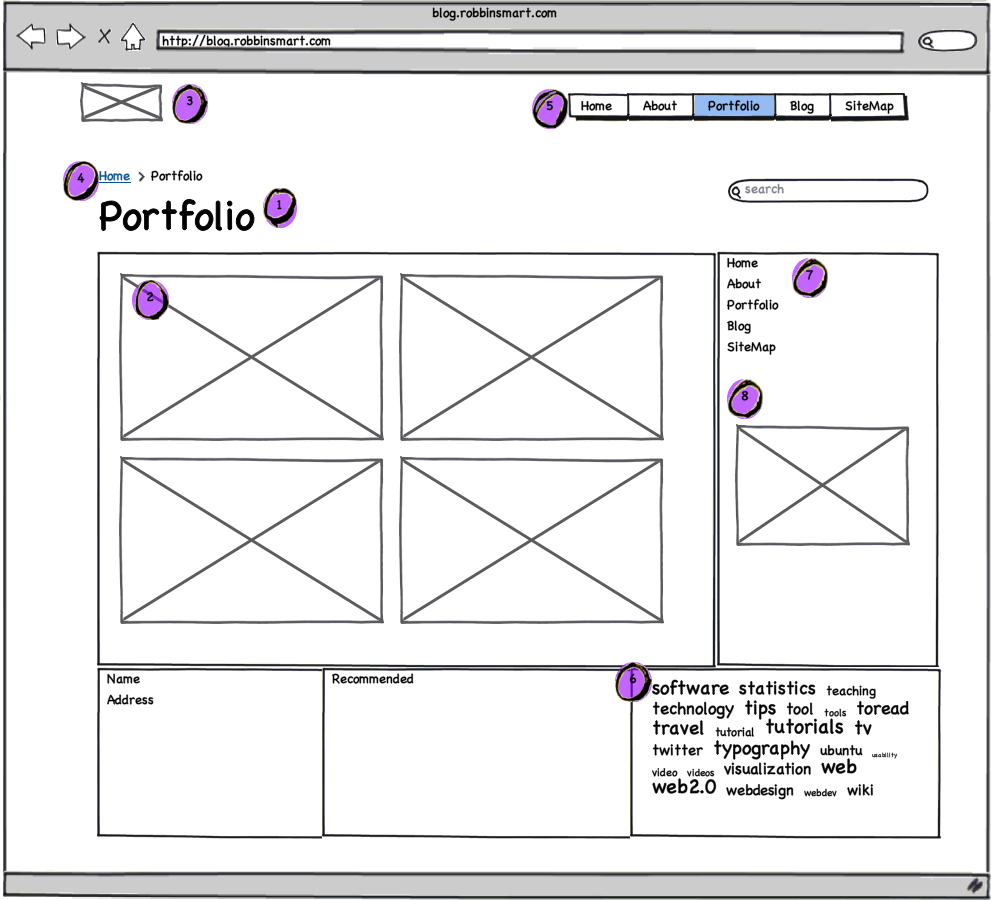Click the browser forward arrow
The image size is (991, 900).
pyautogui.click(x=70, y=38)
